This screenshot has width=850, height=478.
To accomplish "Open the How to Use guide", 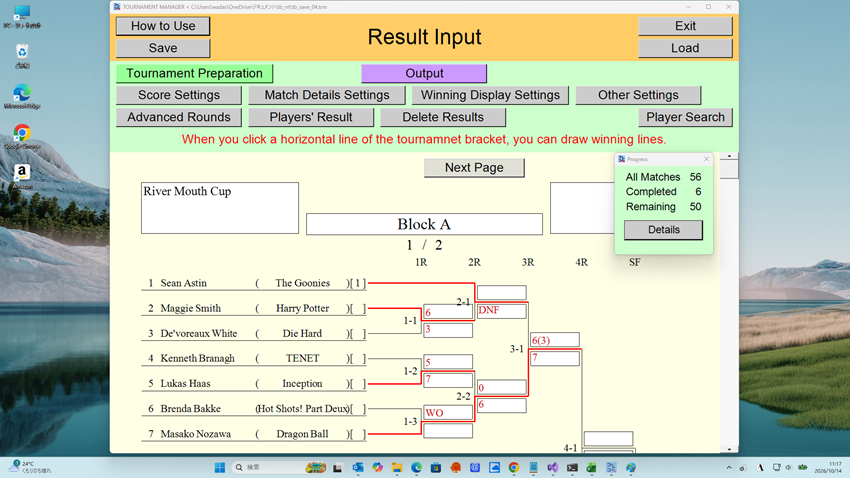I will (x=163, y=26).
